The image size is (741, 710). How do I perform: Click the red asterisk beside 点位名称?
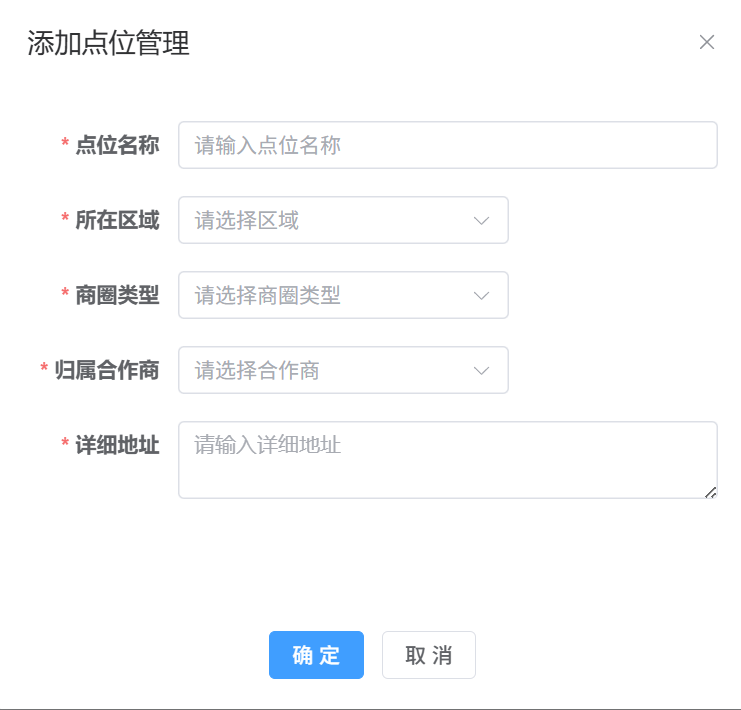[x=65, y=146]
